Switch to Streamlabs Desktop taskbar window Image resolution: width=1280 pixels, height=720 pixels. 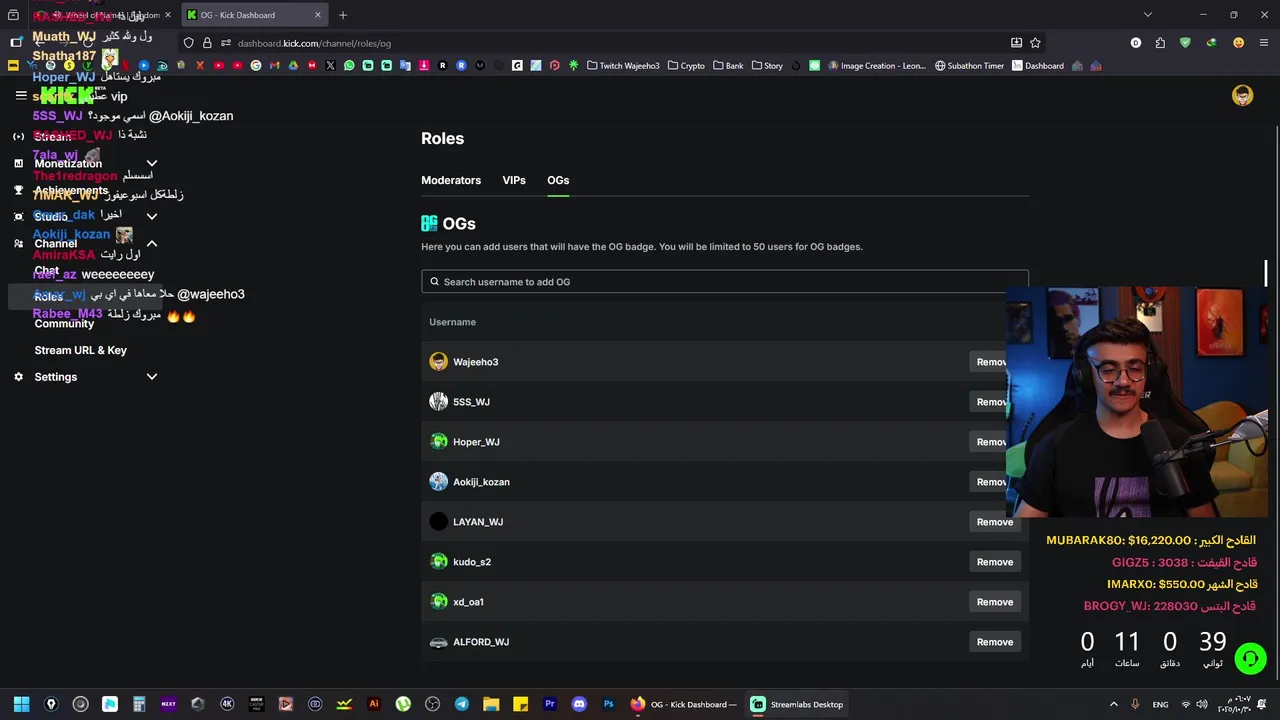(797, 704)
